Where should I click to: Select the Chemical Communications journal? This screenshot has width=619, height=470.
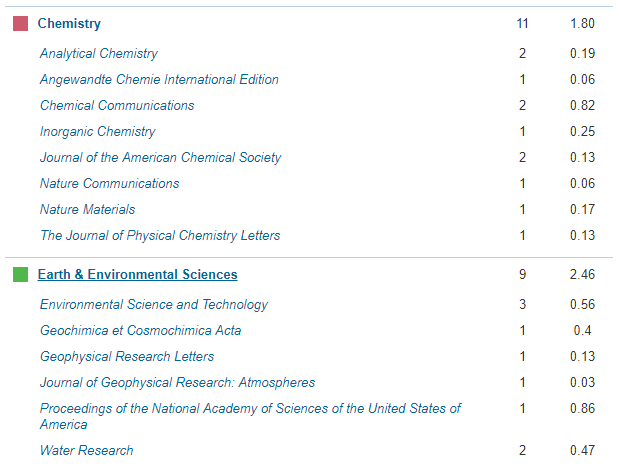point(117,106)
